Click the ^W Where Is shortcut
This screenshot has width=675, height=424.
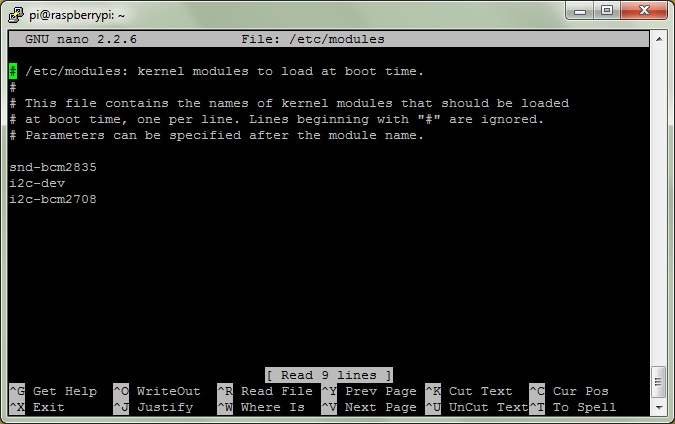261,407
